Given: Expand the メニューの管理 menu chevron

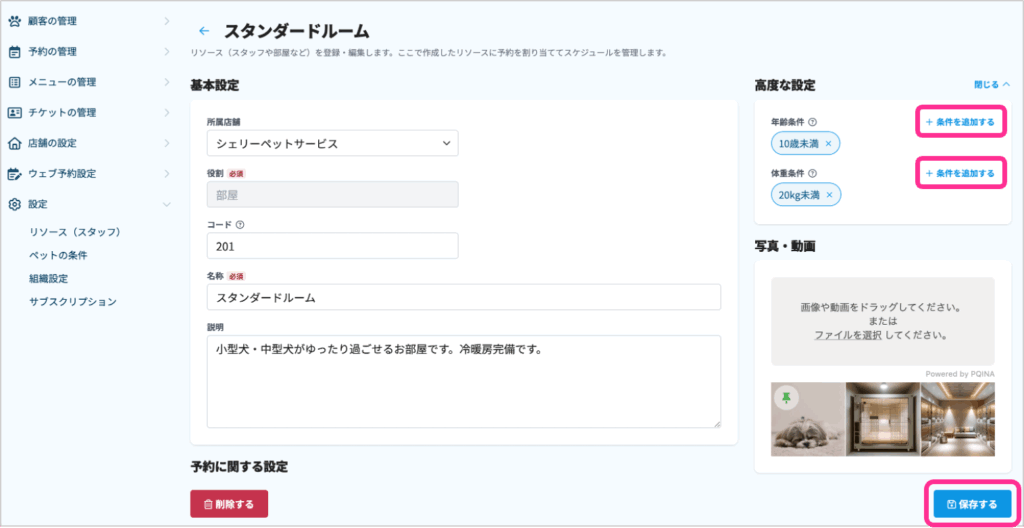Looking at the screenshot, I should coord(167,82).
